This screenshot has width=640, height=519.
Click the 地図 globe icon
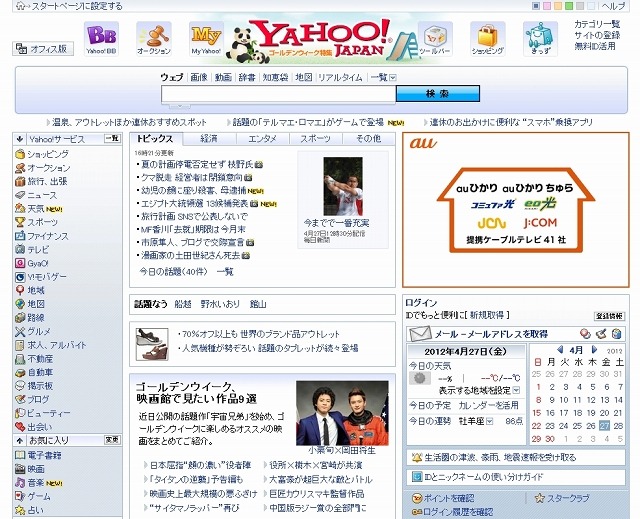tap(20, 304)
